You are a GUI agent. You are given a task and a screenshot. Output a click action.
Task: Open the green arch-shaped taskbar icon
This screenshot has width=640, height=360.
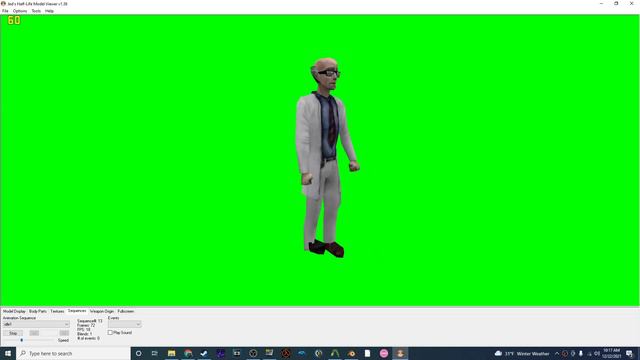pos(335,353)
